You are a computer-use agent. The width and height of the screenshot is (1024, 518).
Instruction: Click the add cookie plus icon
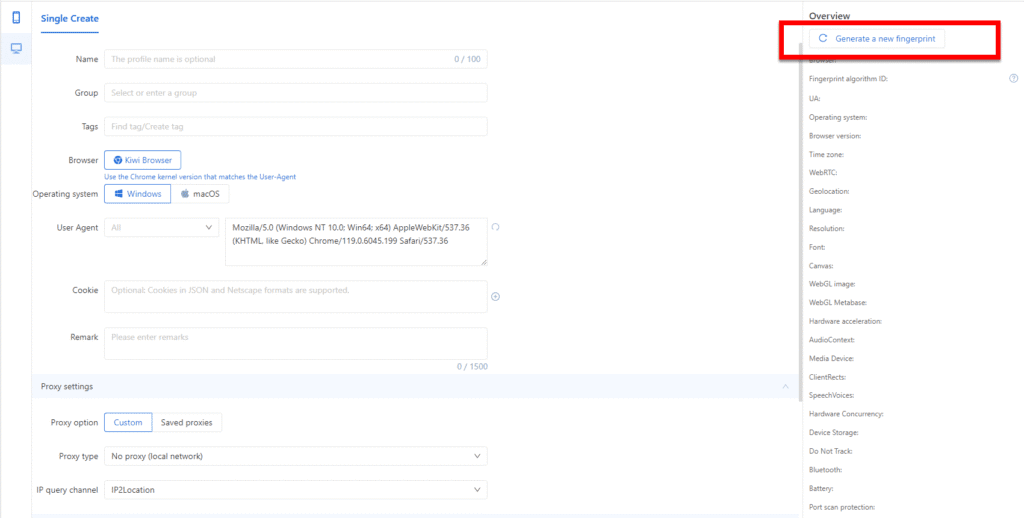495,297
